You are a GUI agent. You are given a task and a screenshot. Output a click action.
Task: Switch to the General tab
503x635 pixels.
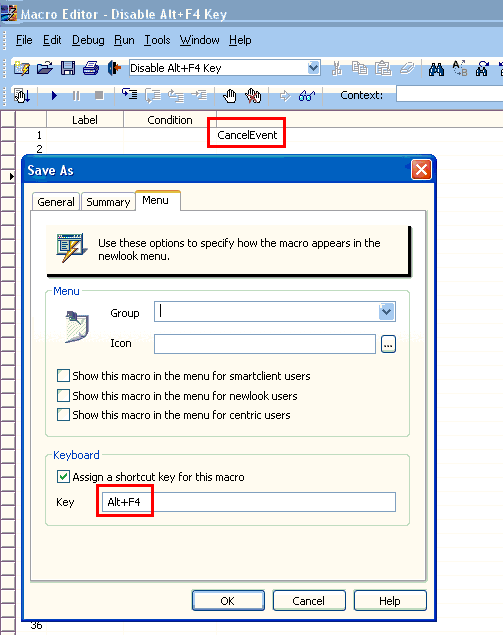coord(56,202)
